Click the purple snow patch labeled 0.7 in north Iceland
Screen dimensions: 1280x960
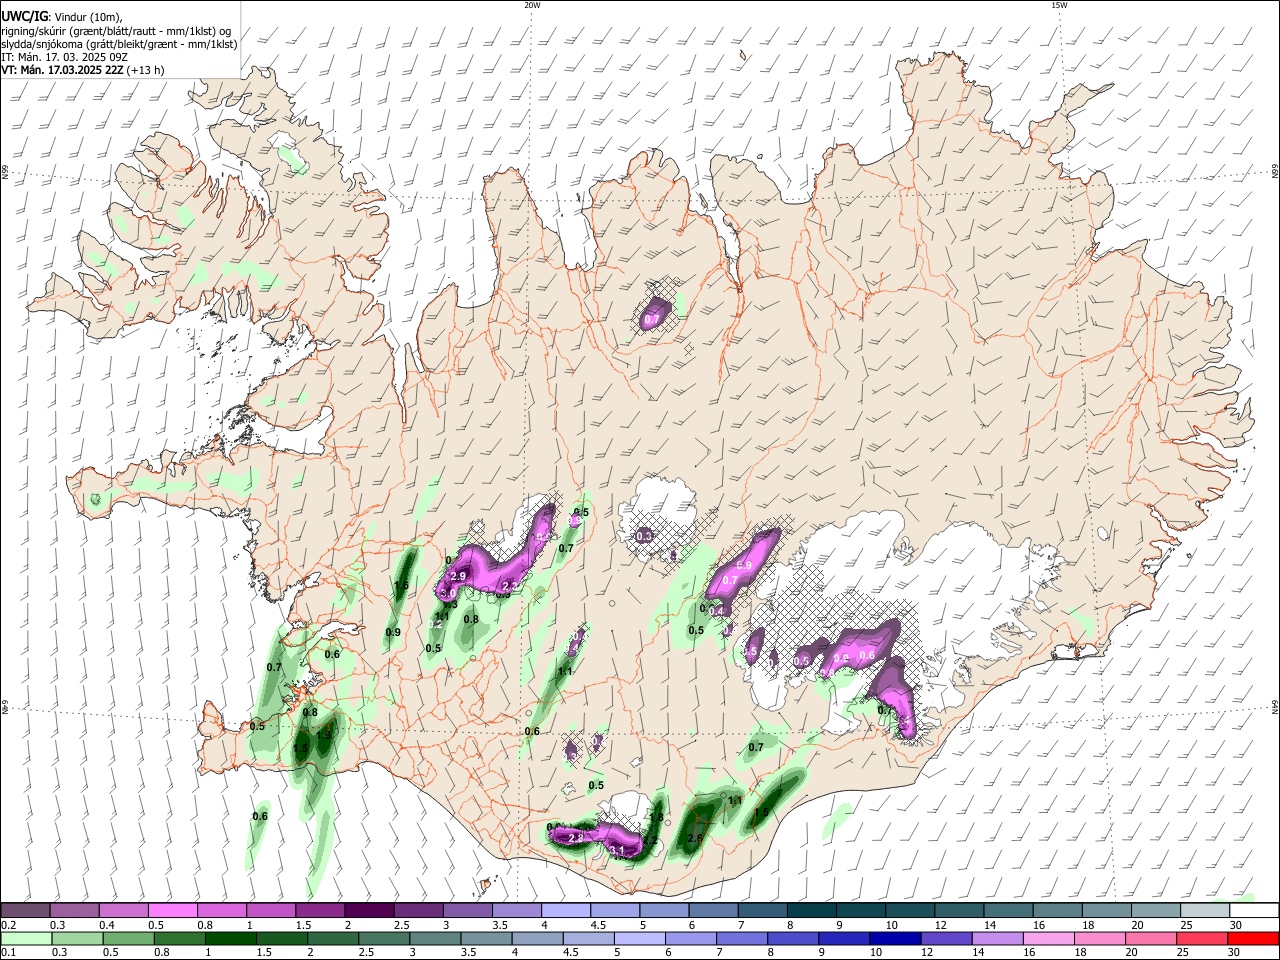coord(655,313)
